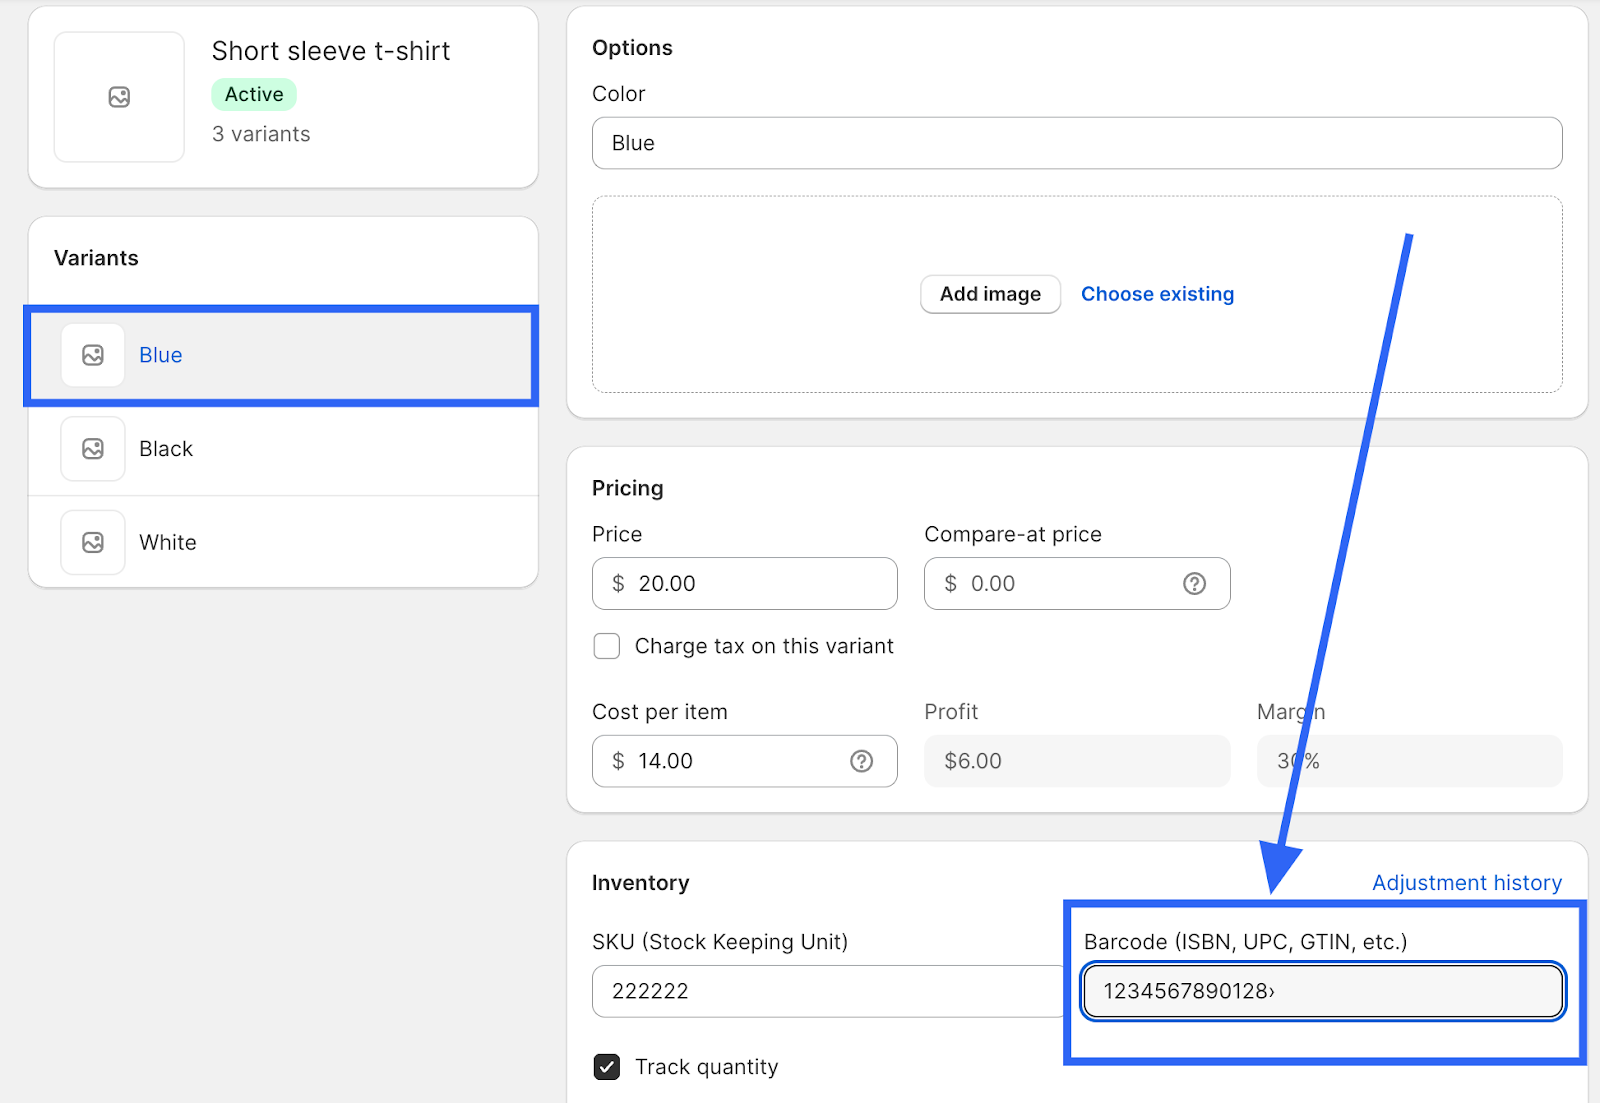The width and height of the screenshot is (1600, 1103).
Task: Click the Pricing heading
Action: coord(628,488)
